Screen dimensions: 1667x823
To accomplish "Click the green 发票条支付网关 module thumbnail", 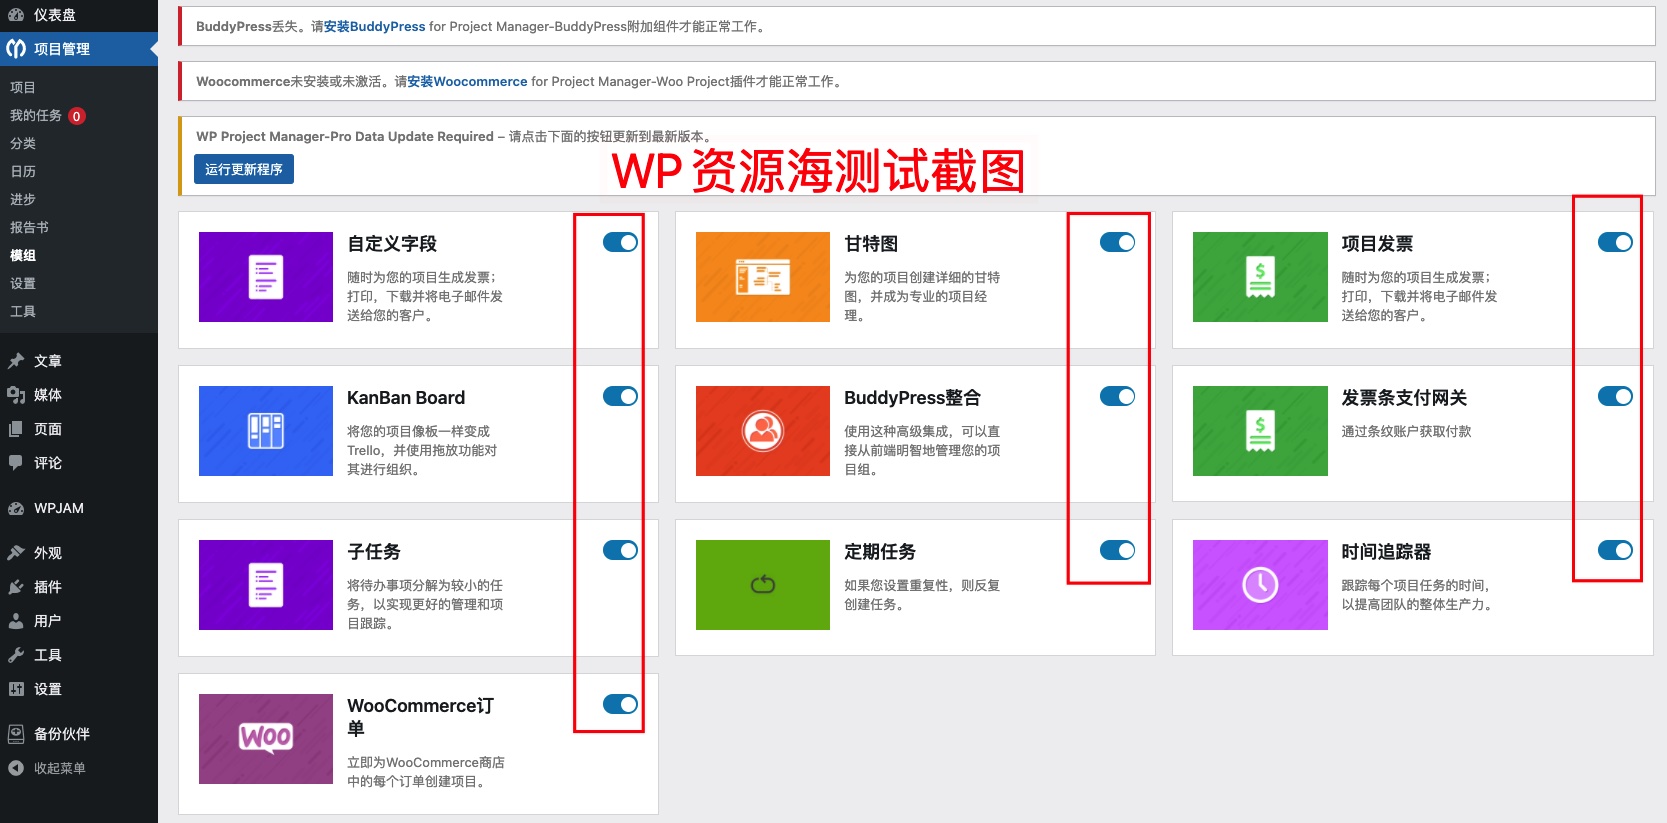I will pyautogui.click(x=1260, y=431).
